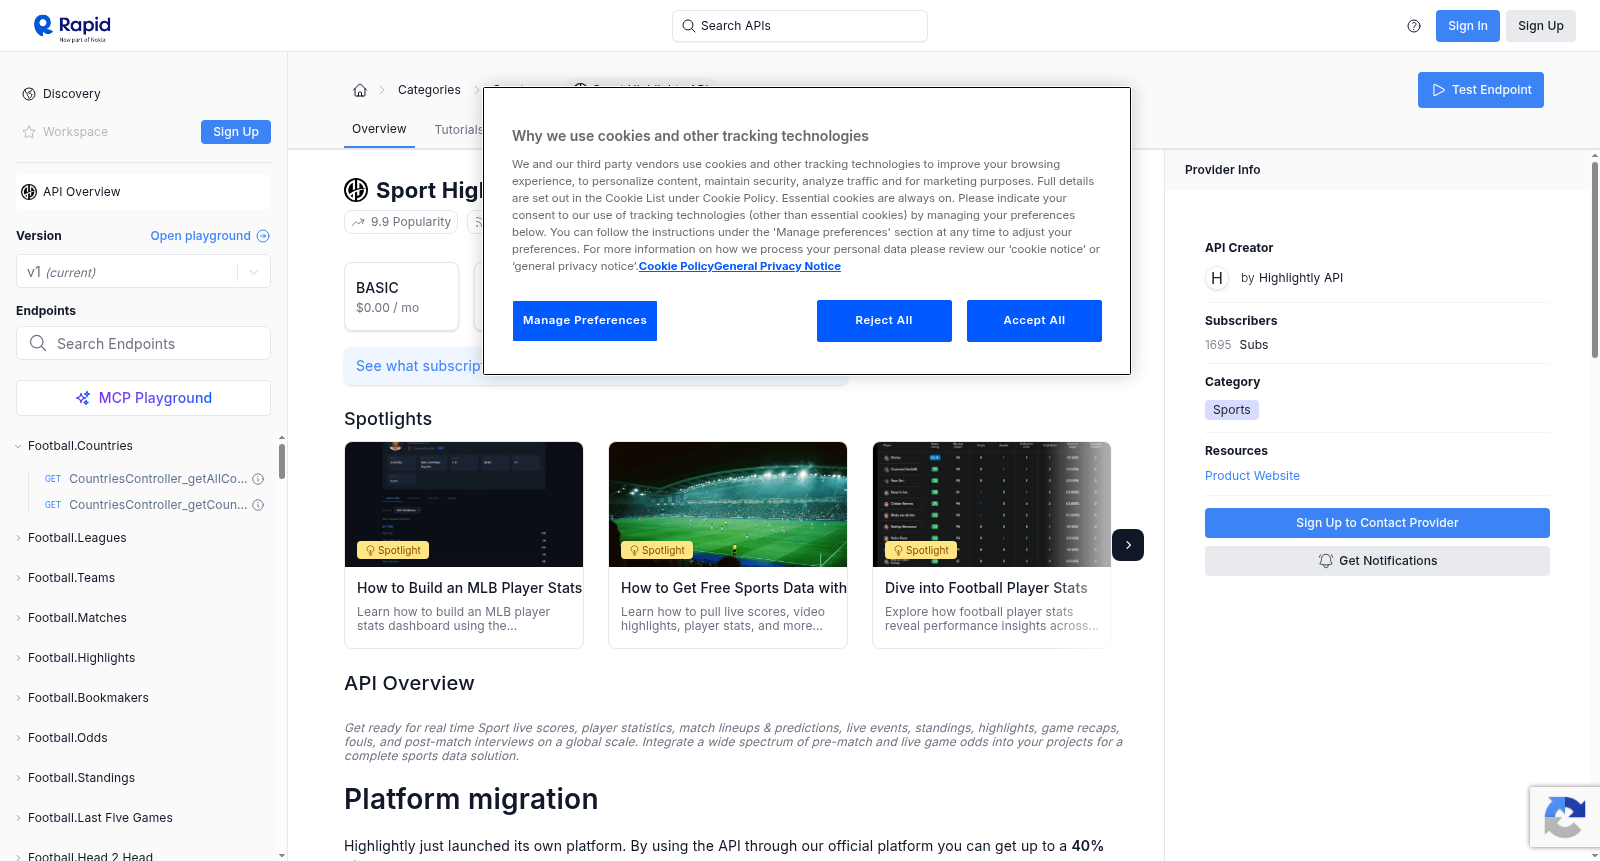This screenshot has width=1600, height=861.
Task: Click Sign In in header
Action: (1467, 26)
